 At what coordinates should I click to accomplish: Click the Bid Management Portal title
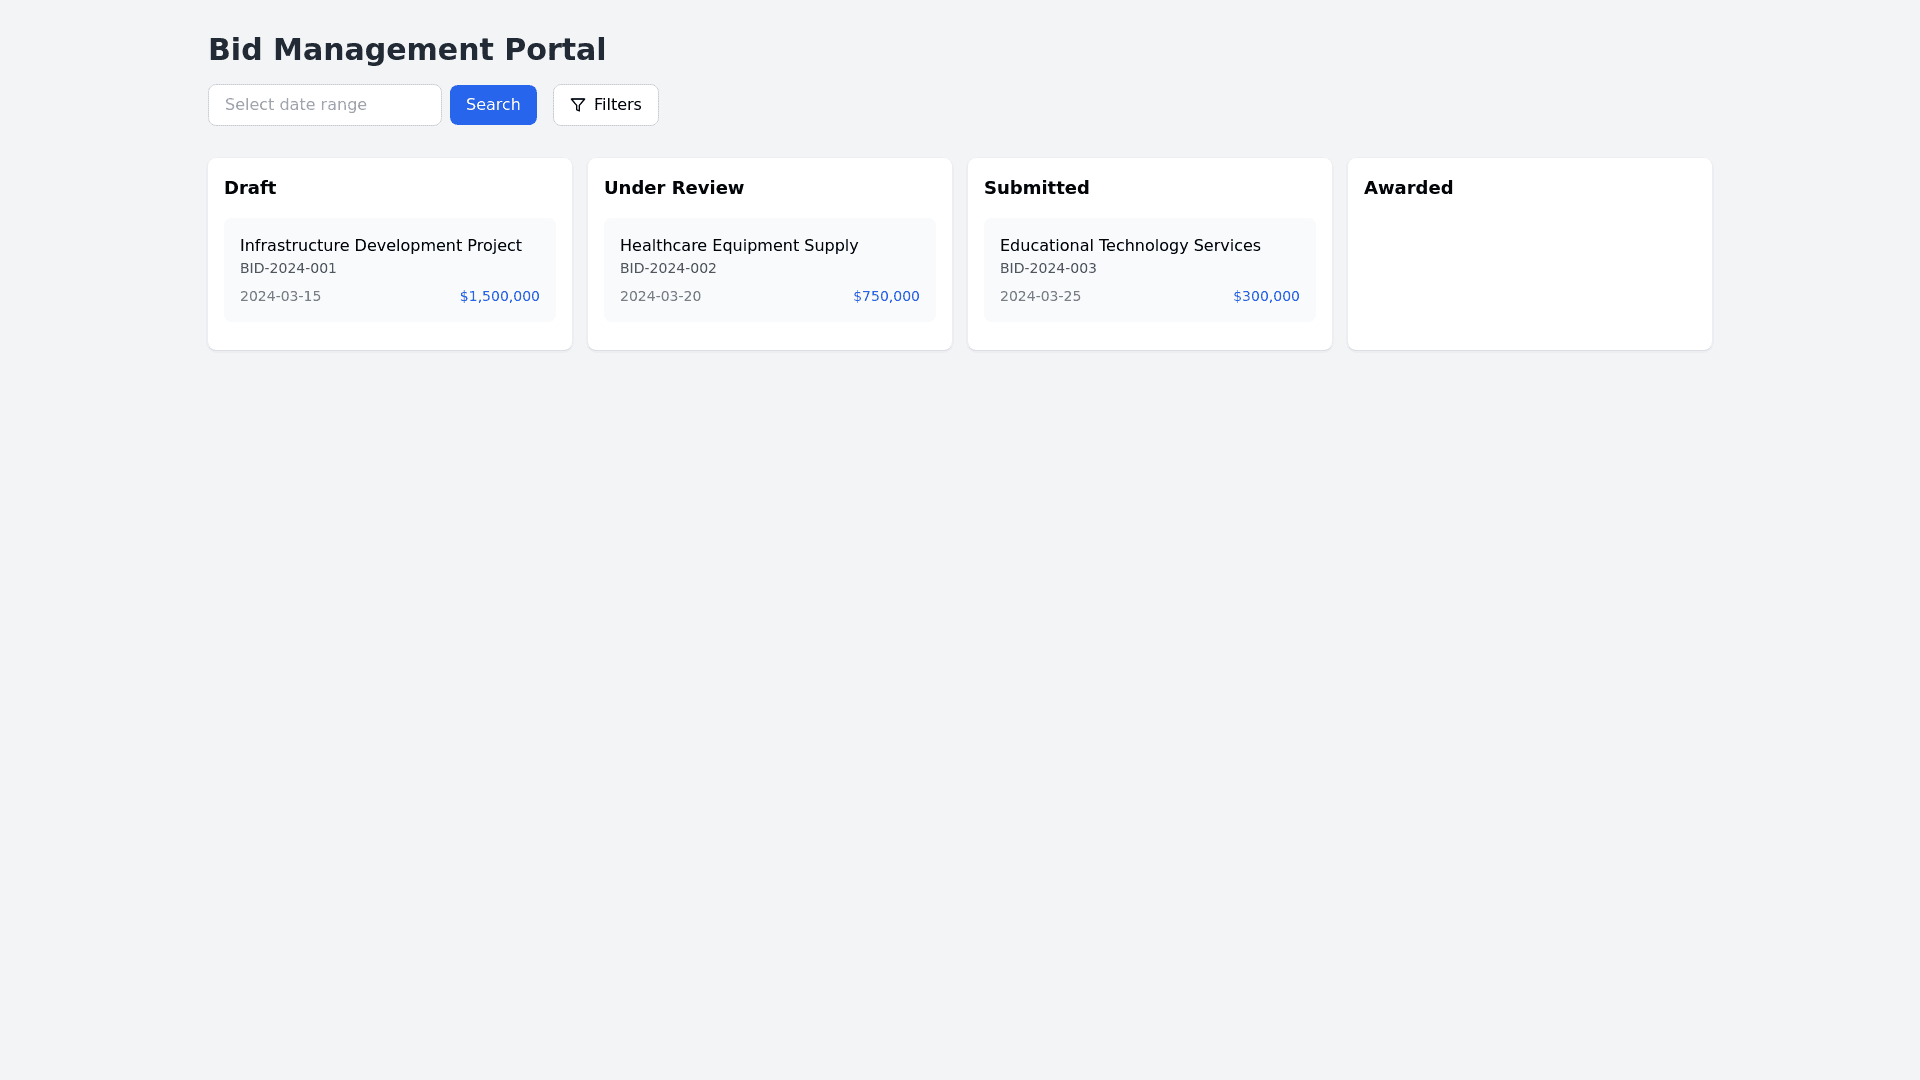(x=406, y=49)
